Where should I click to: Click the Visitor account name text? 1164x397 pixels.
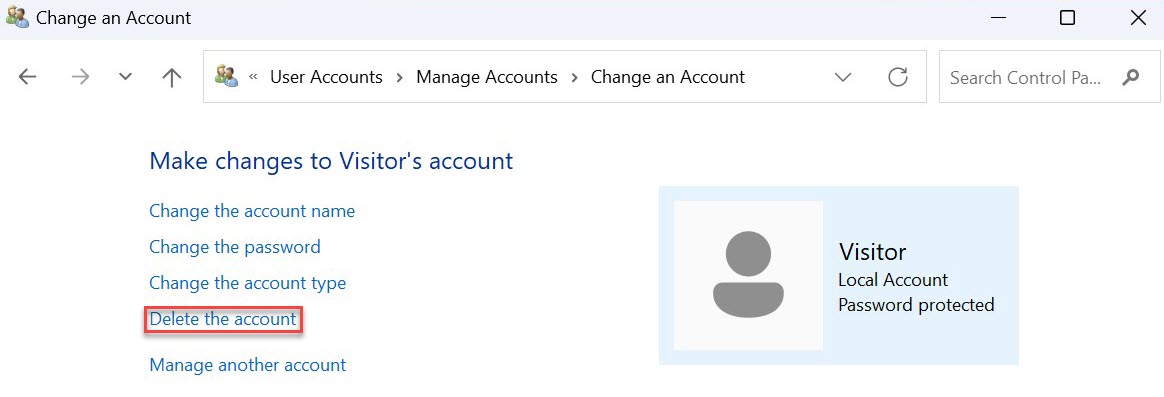coord(872,252)
